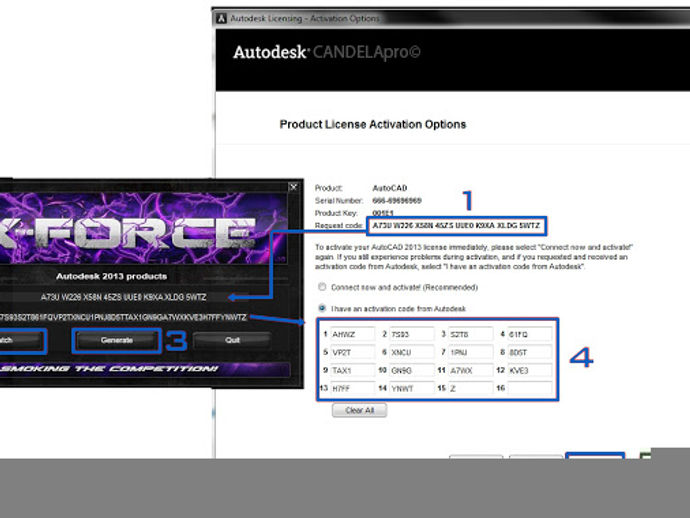Click activation code field 8 containing 8D6T
Image resolution: width=690 pixels, height=518 pixels.
(529, 353)
